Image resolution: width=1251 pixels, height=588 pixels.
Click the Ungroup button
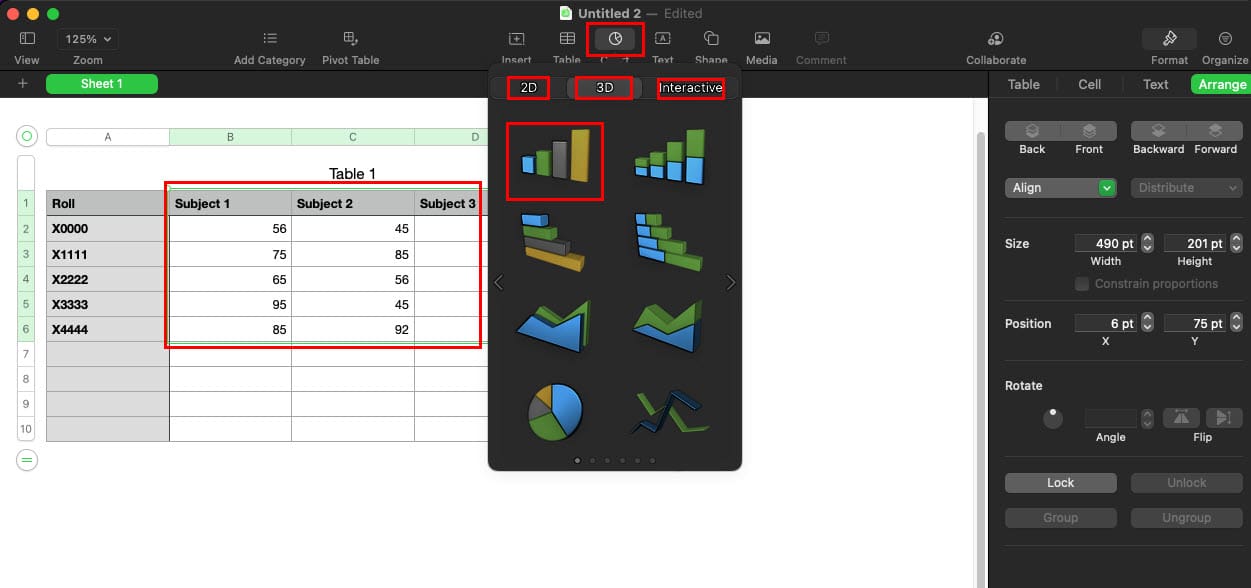pyautogui.click(x=1187, y=518)
